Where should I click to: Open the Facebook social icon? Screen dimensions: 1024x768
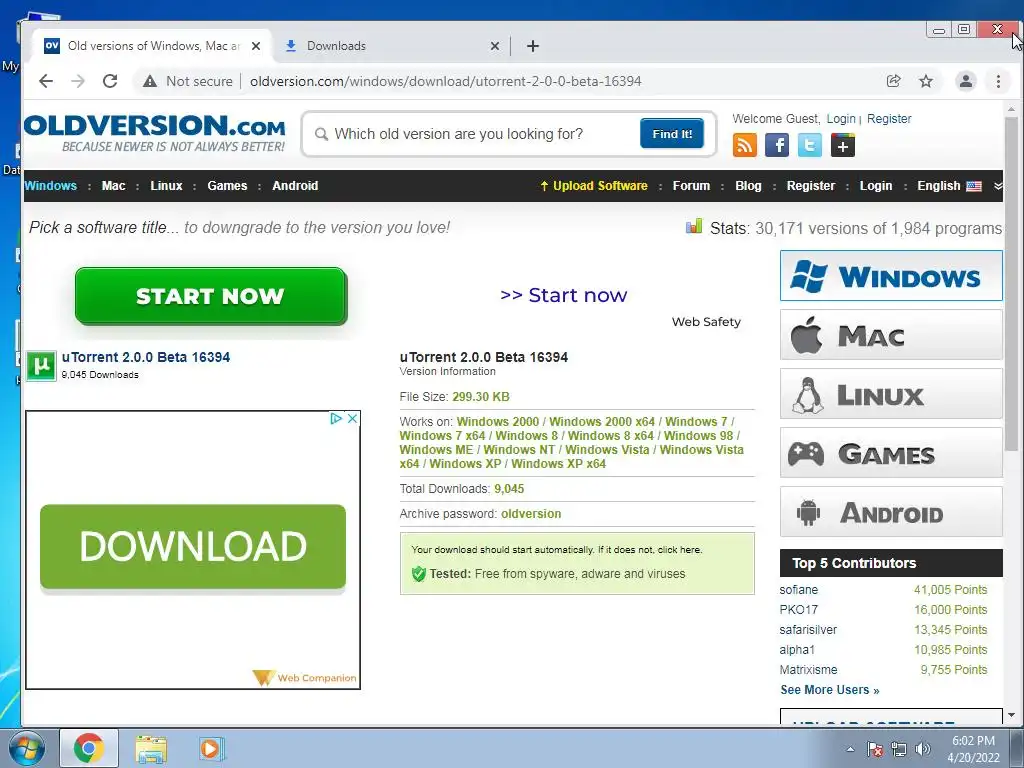777,145
